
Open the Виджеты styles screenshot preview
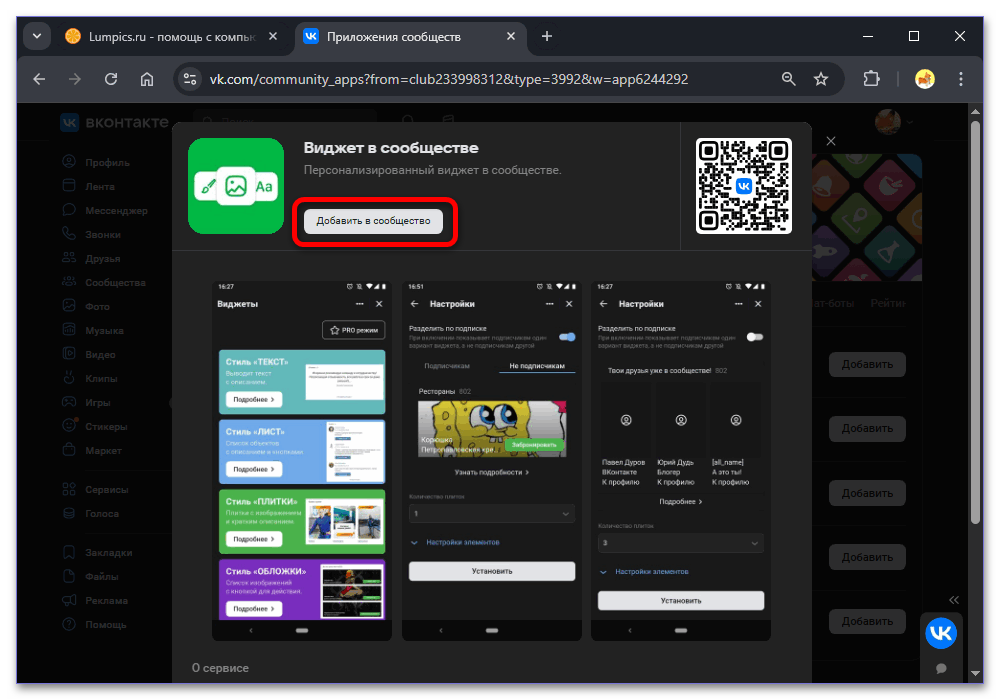pyautogui.click(x=302, y=460)
